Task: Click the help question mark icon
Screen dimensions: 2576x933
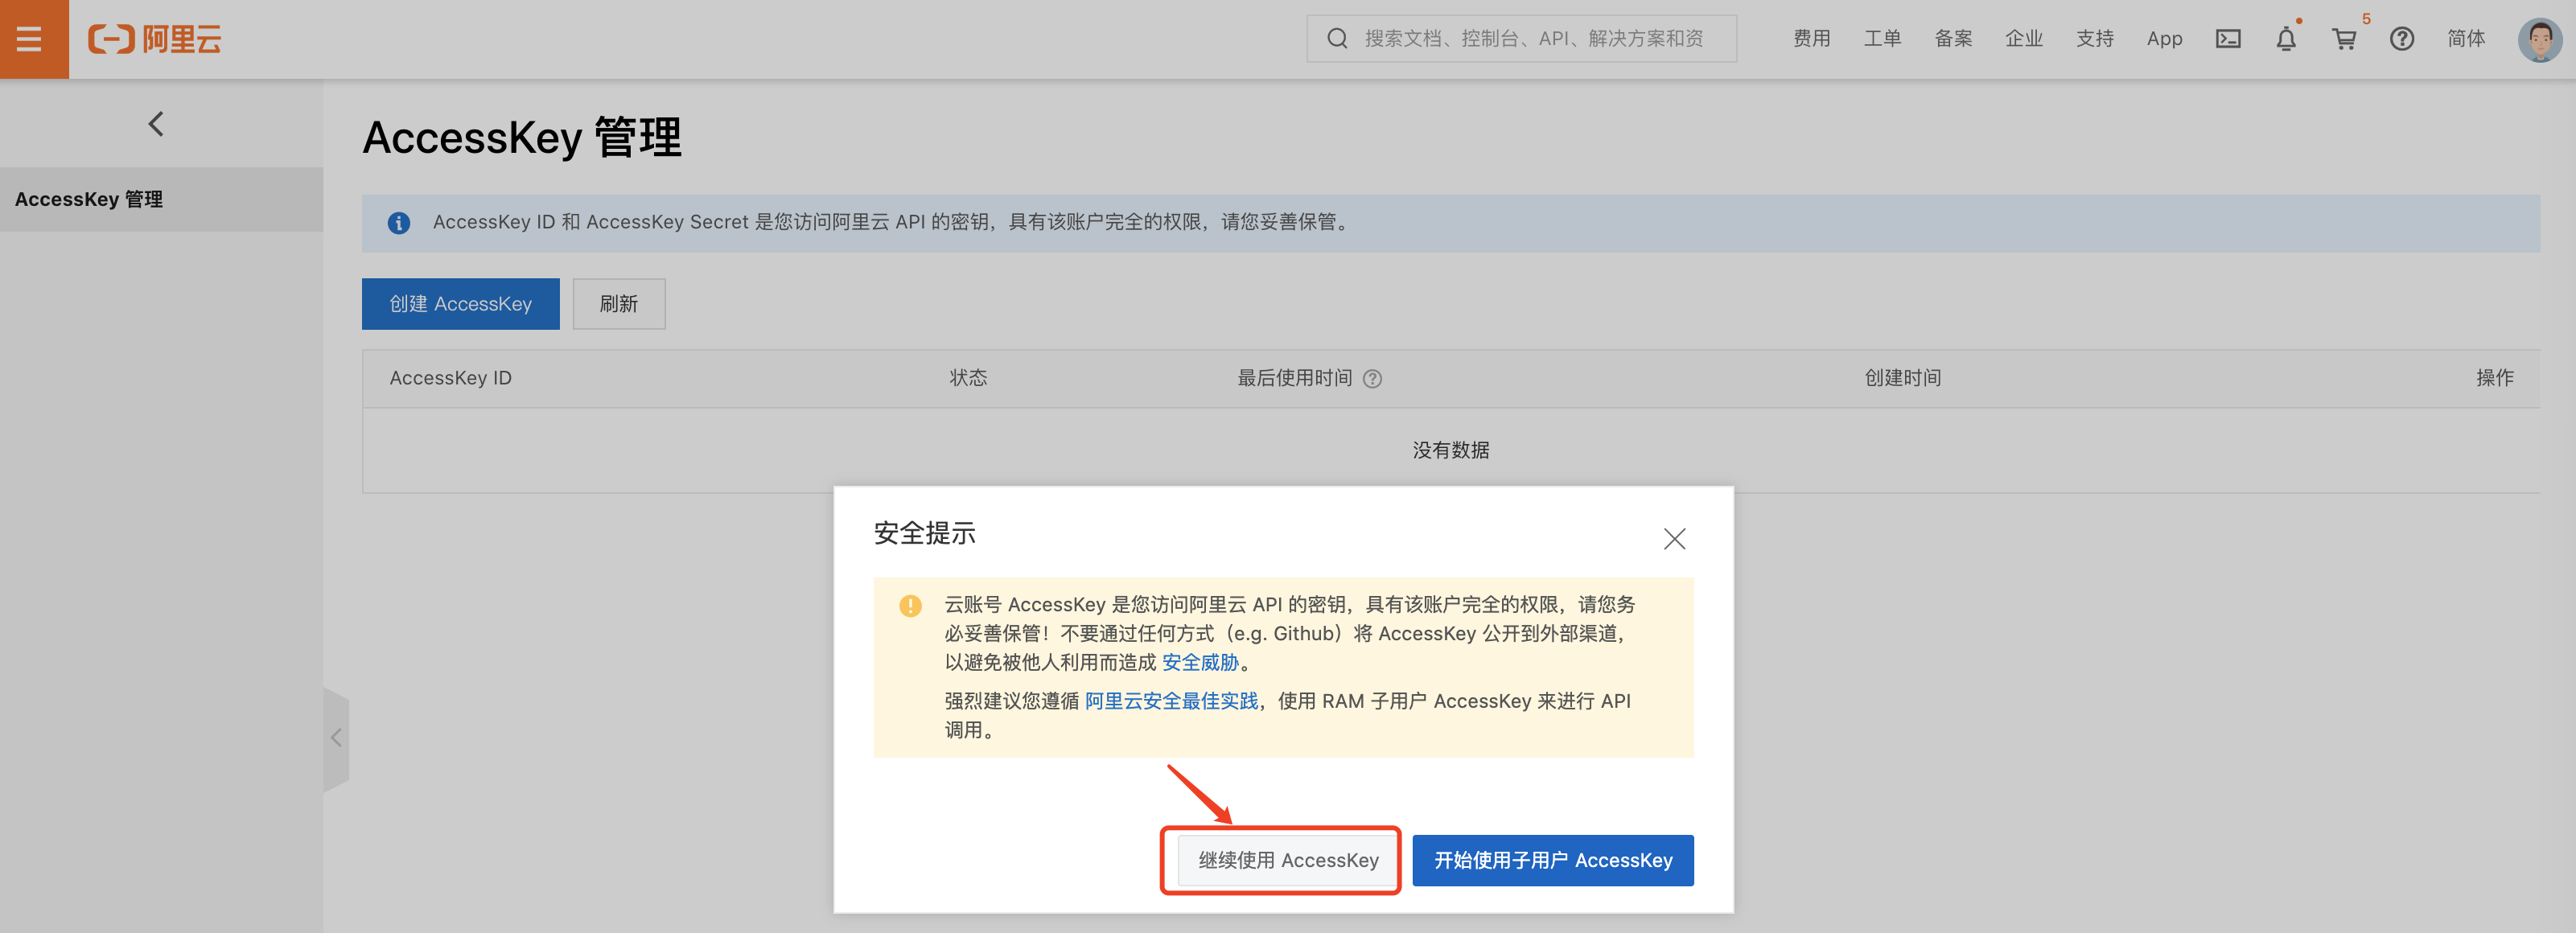Action: (2401, 39)
